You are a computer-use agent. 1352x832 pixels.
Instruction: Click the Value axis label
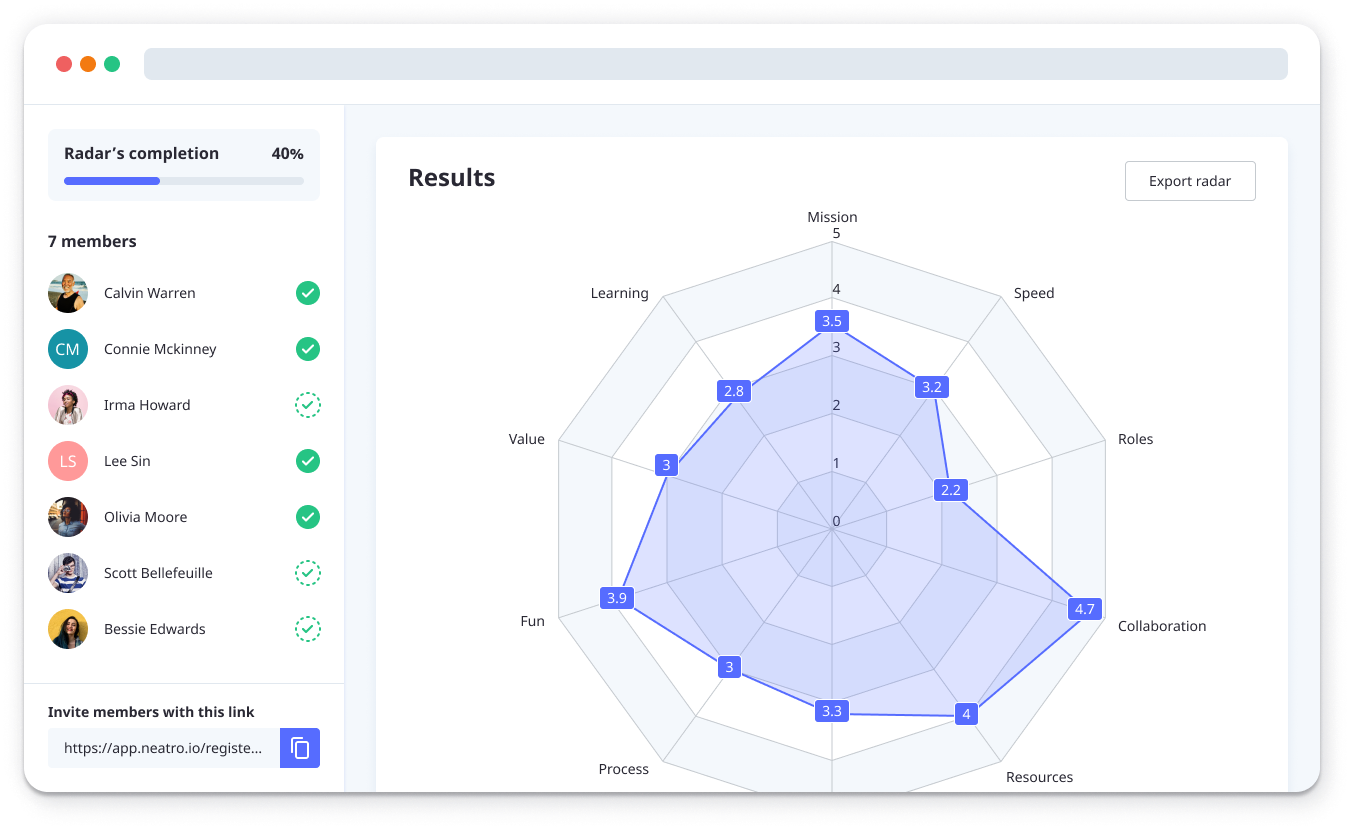[527, 439]
